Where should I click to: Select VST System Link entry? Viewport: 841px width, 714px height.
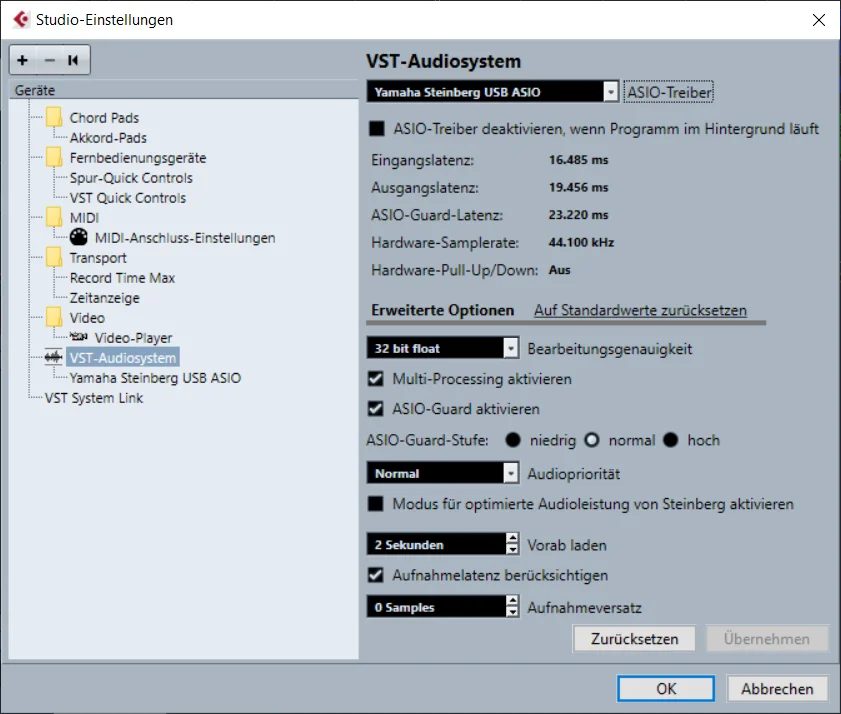coord(94,398)
